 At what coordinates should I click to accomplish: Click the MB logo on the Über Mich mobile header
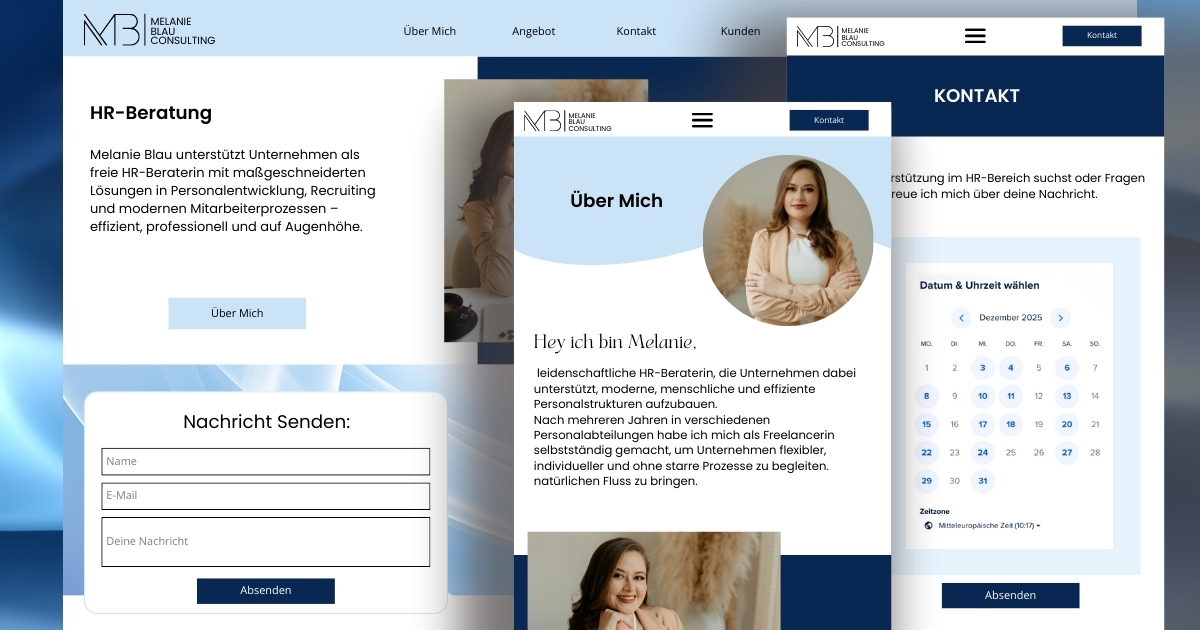pos(566,121)
